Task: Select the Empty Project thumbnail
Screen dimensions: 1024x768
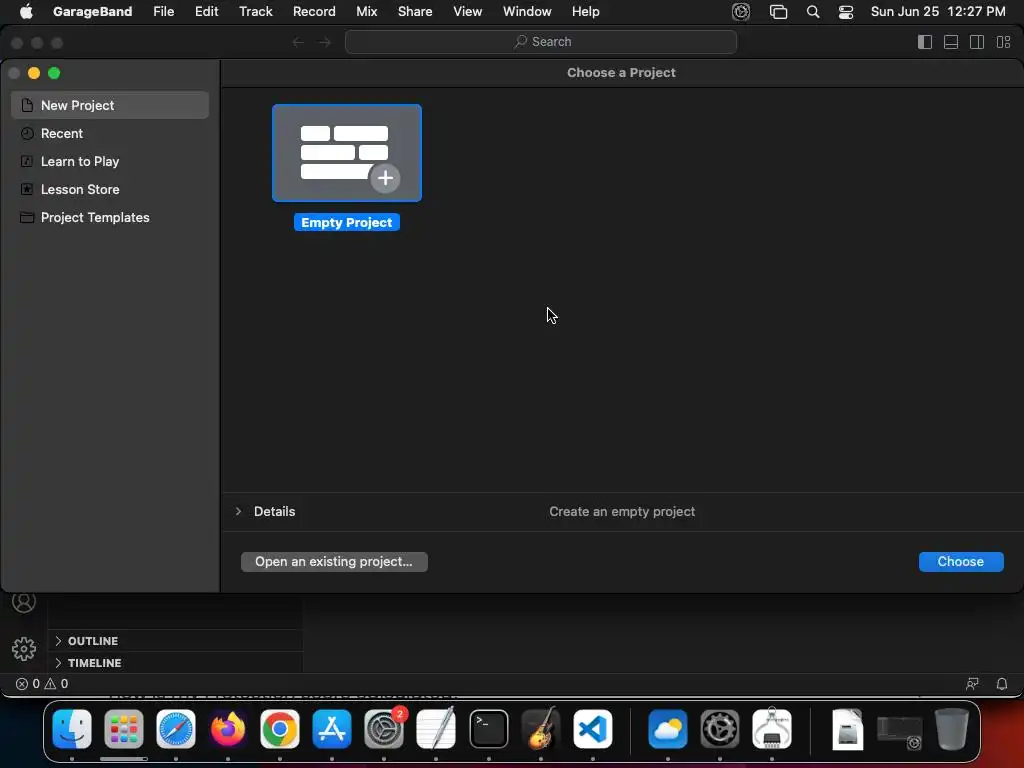Action: point(347,153)
